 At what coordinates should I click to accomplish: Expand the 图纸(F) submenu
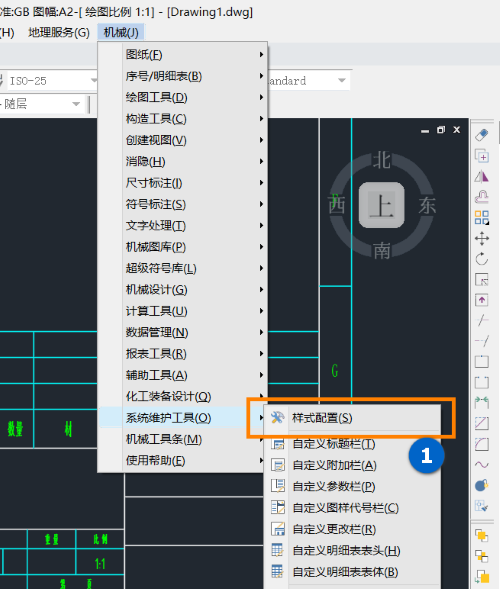tap(183, 54)
